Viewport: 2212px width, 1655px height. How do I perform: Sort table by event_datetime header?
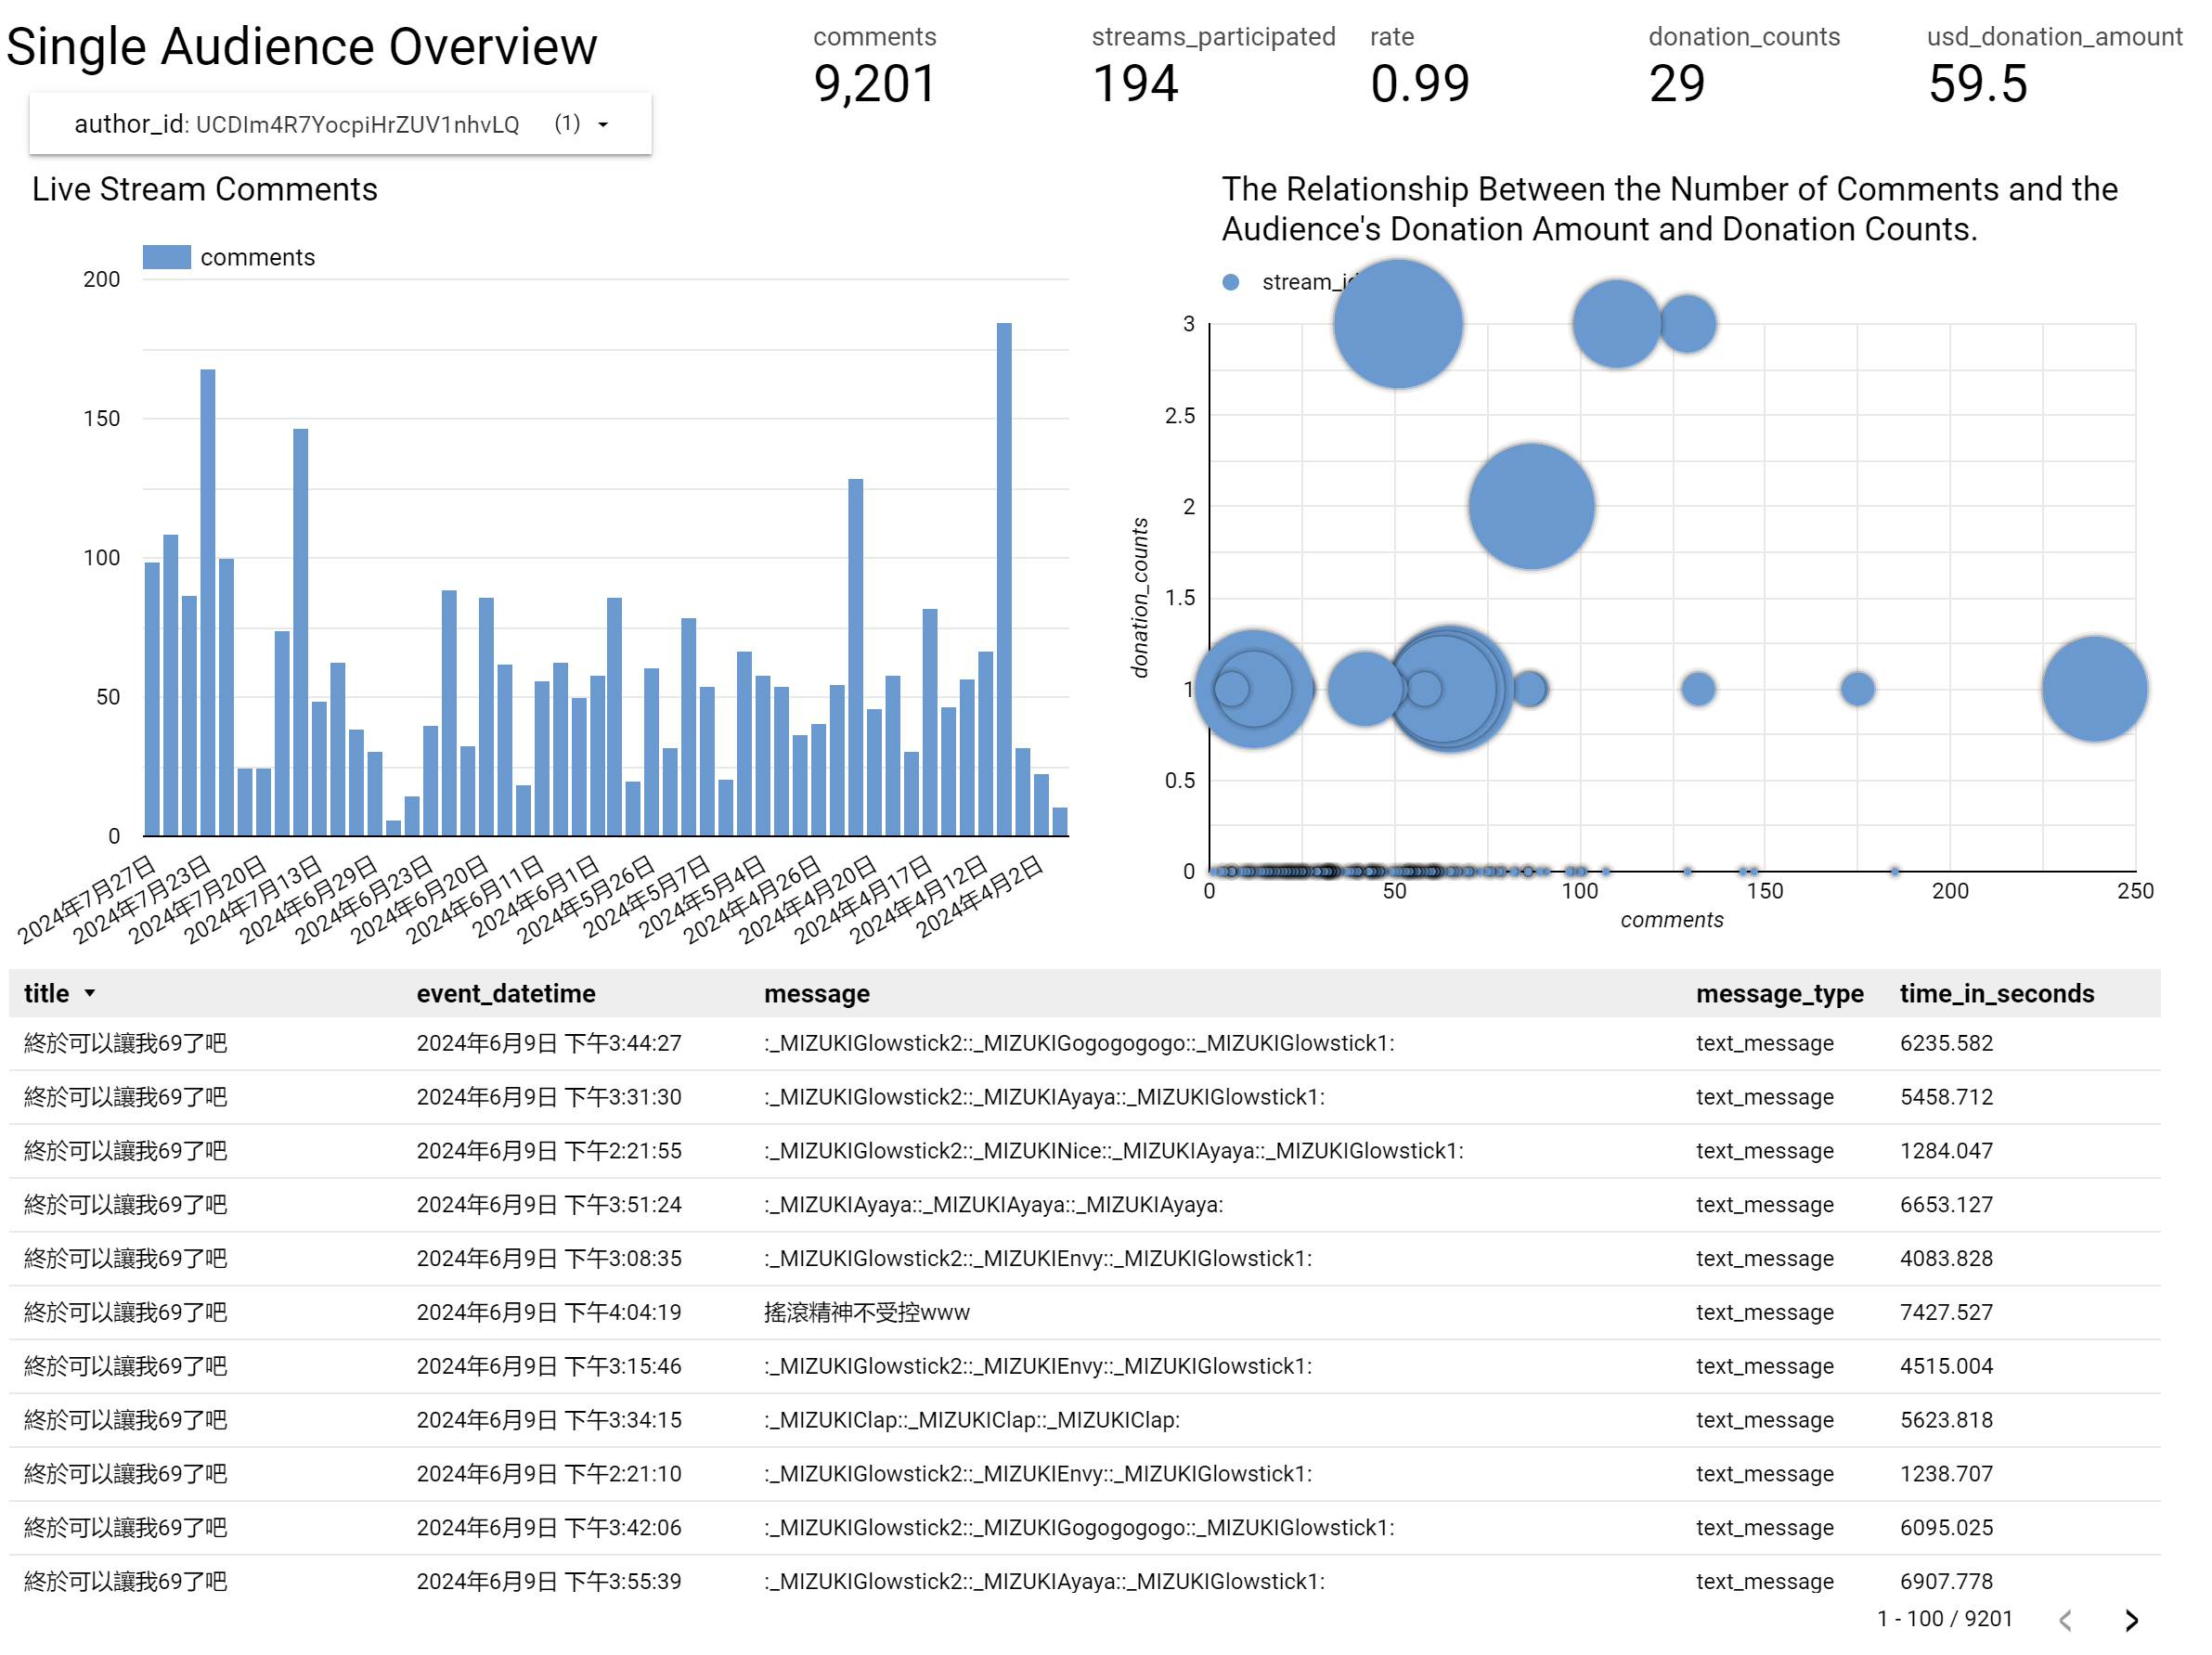[x=505, y=993]
